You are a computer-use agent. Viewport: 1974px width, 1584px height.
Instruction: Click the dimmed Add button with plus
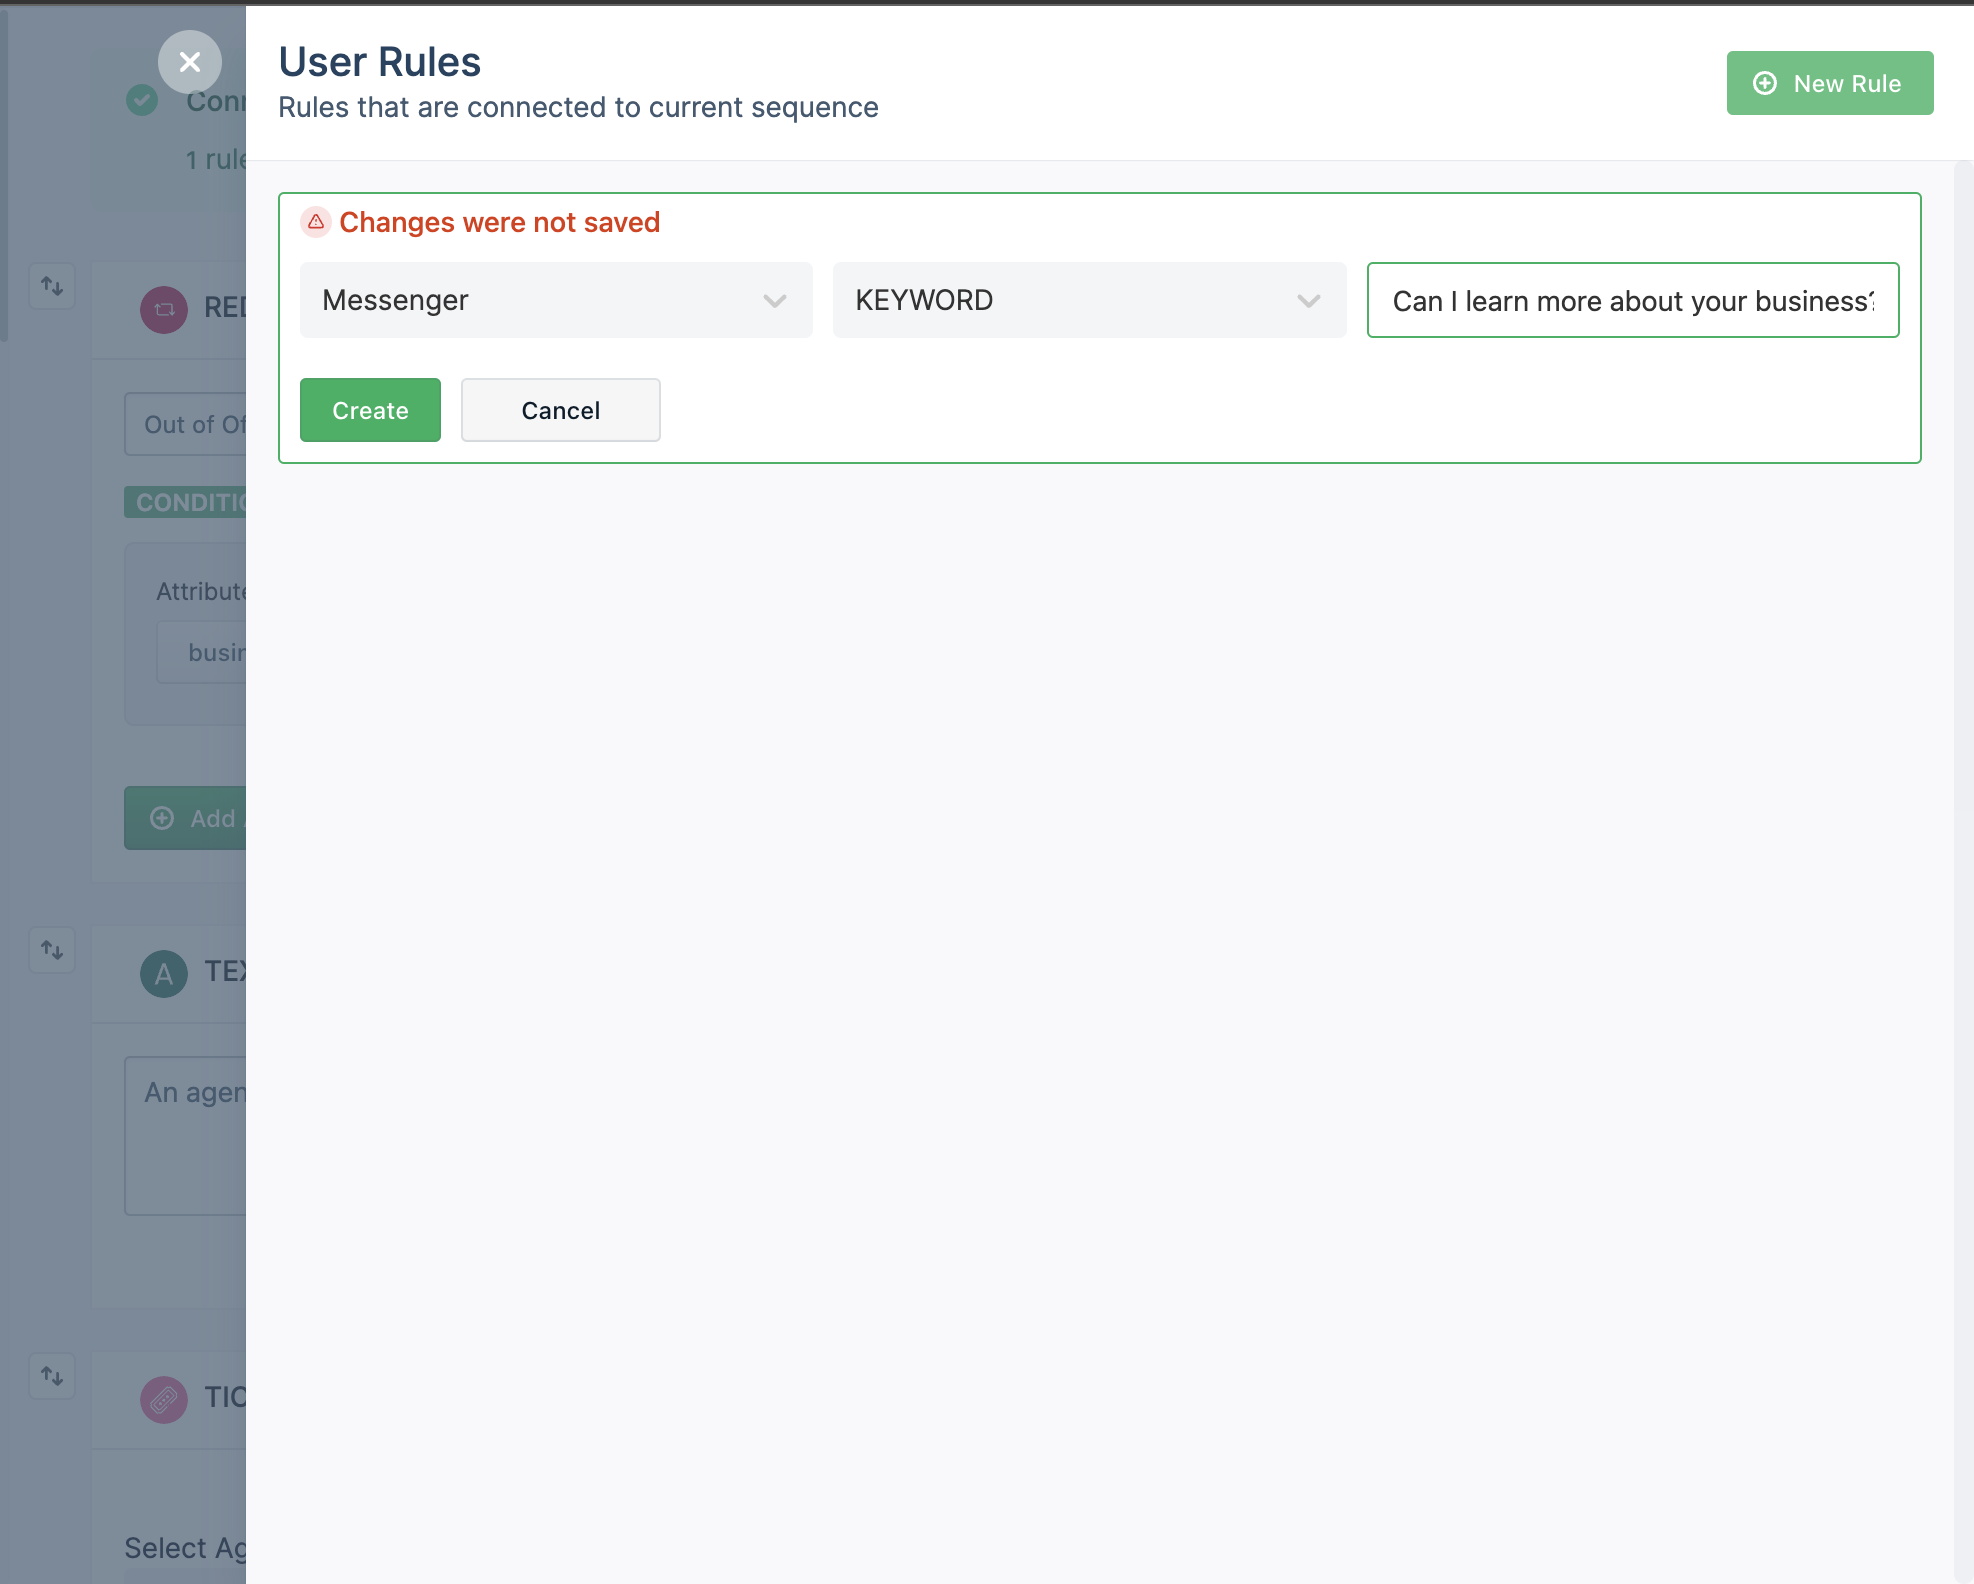190,818
